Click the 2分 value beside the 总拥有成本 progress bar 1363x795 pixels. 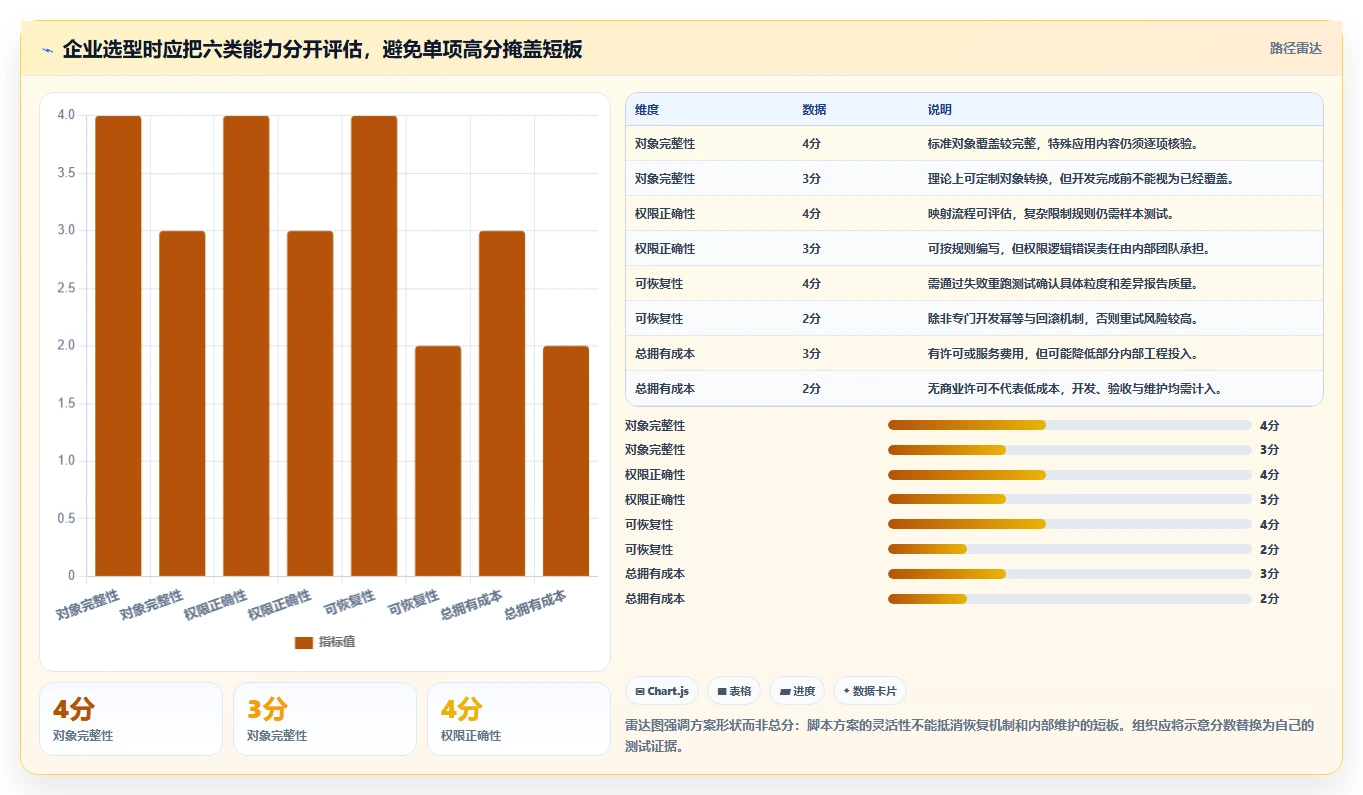click(x=1269, y=599)
